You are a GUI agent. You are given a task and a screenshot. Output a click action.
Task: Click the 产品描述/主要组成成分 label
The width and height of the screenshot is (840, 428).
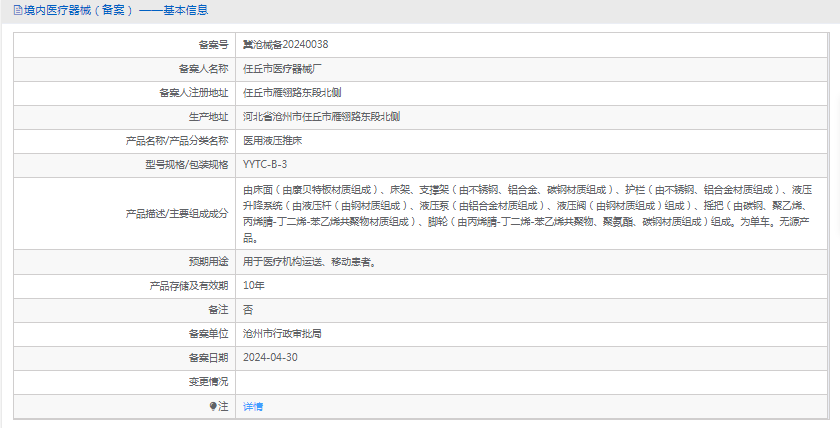[177, 214]
